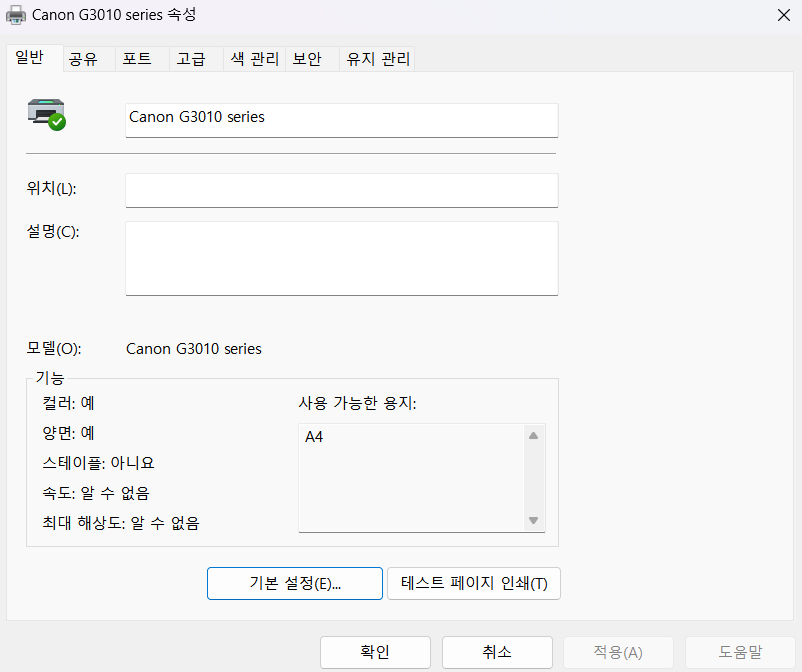Click the 컬러: 예 feature text

tap(68, 403)
